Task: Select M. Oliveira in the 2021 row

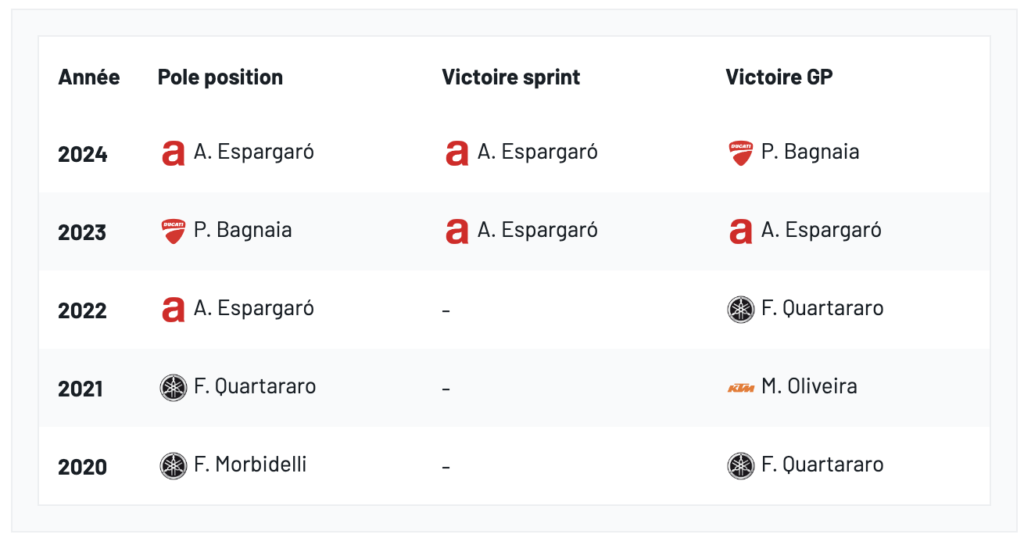Action: point(809,386)
